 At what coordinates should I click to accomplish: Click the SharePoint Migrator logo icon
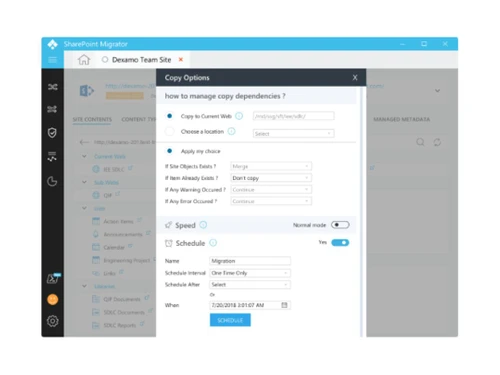click(52, 44)
